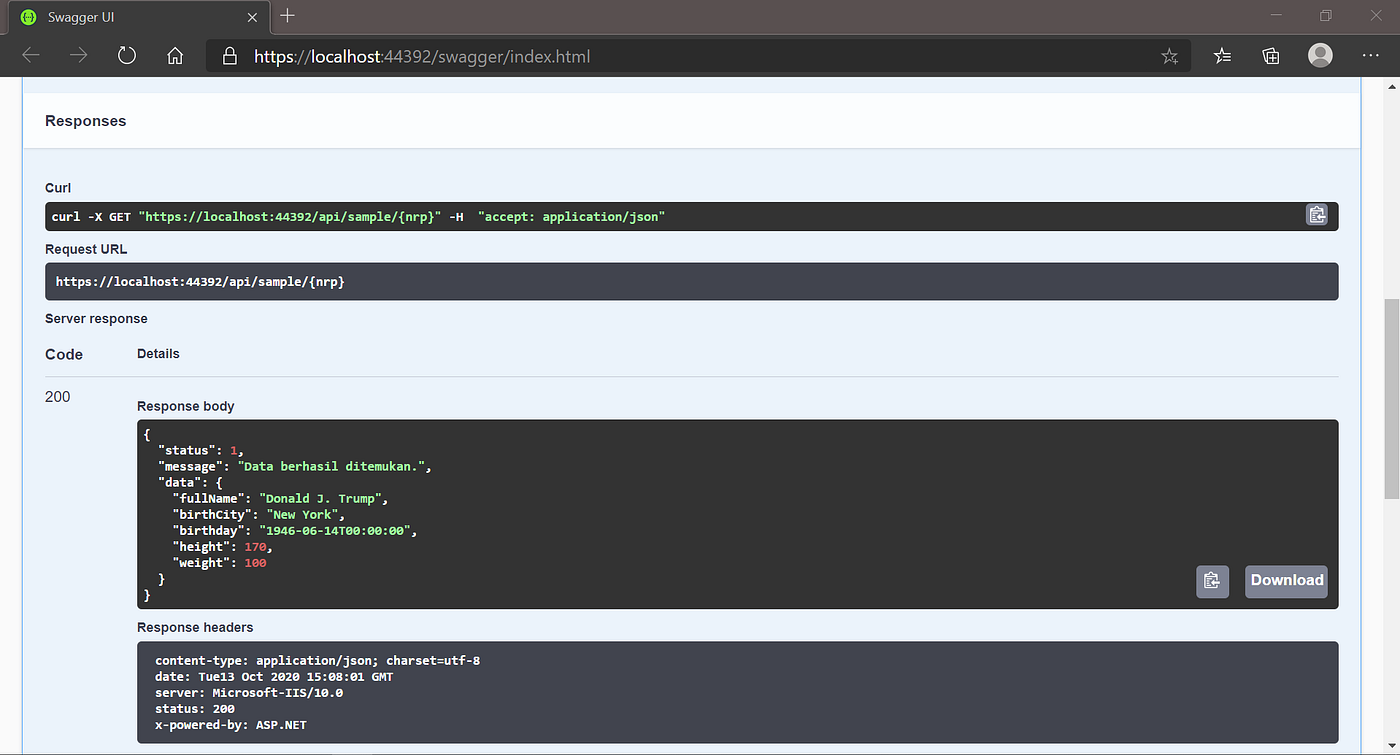Switch to the Swagger UI tab
Image resolution: width=1400 pixels, height=755 pixels.
pyautogui.click(x=130, y=16)
